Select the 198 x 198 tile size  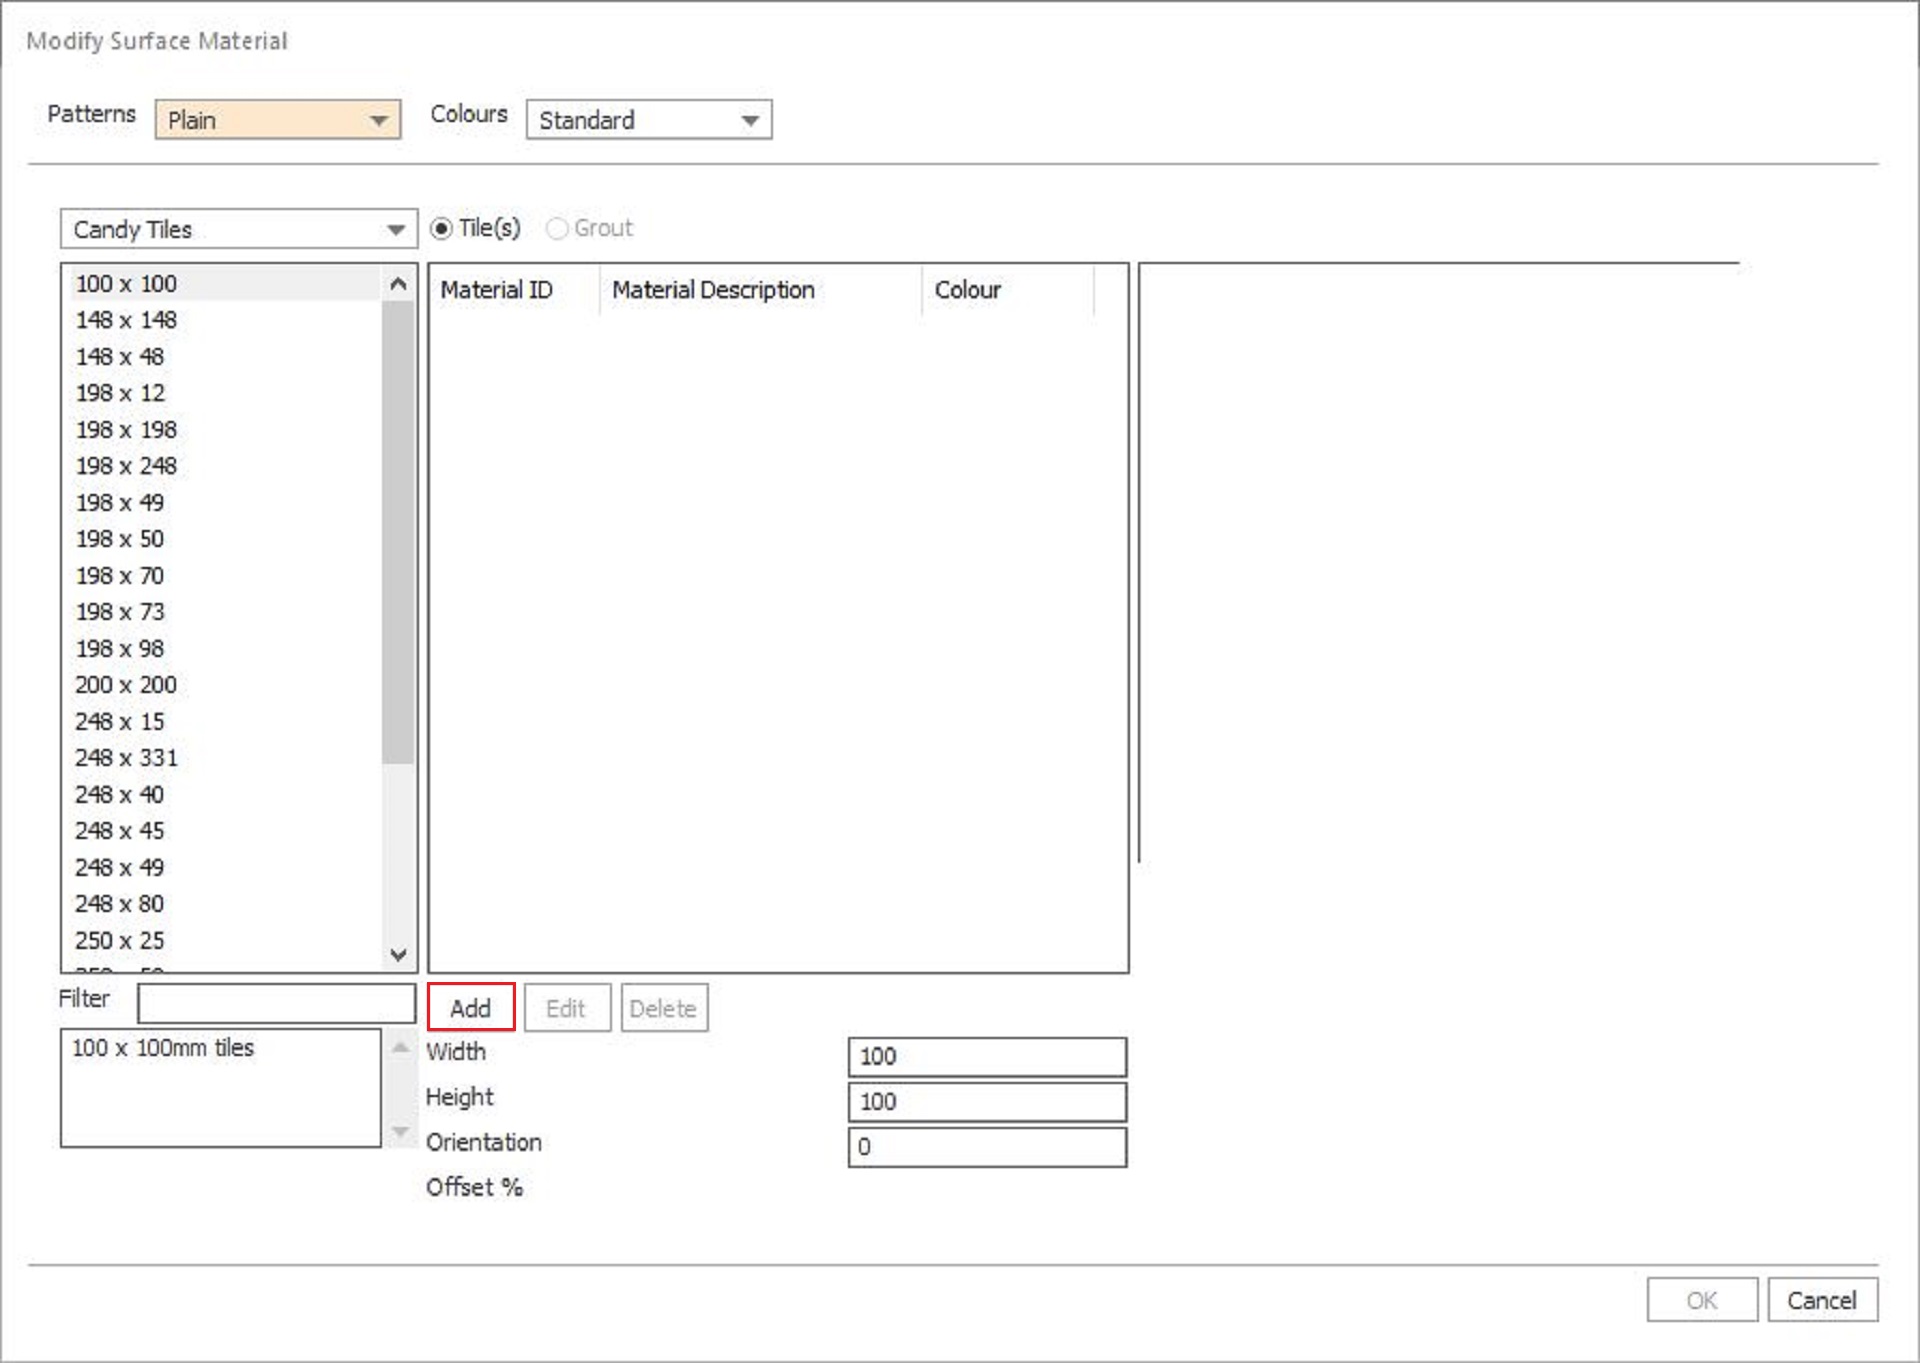pyautogui.click(x=224, y=430)
